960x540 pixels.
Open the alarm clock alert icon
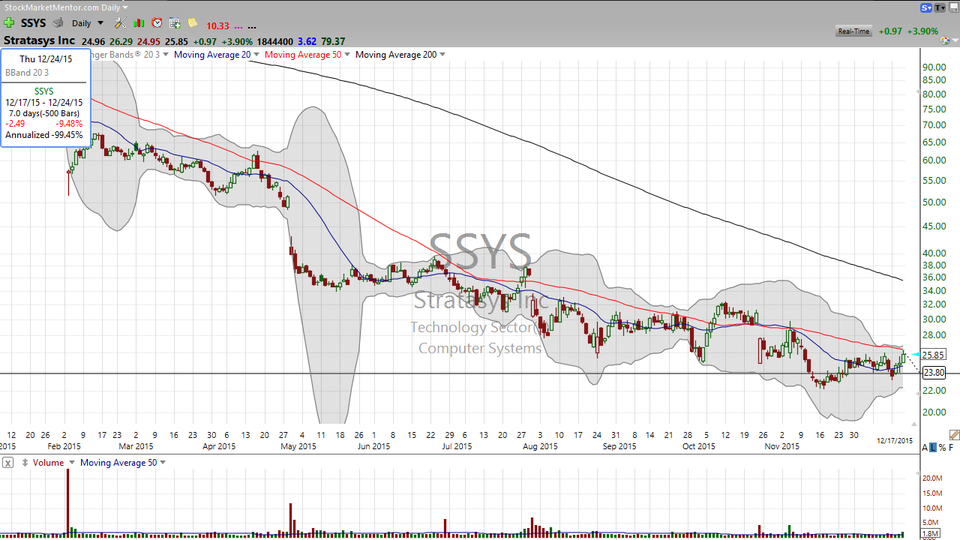pyautogui.click(x=157, y=23)
